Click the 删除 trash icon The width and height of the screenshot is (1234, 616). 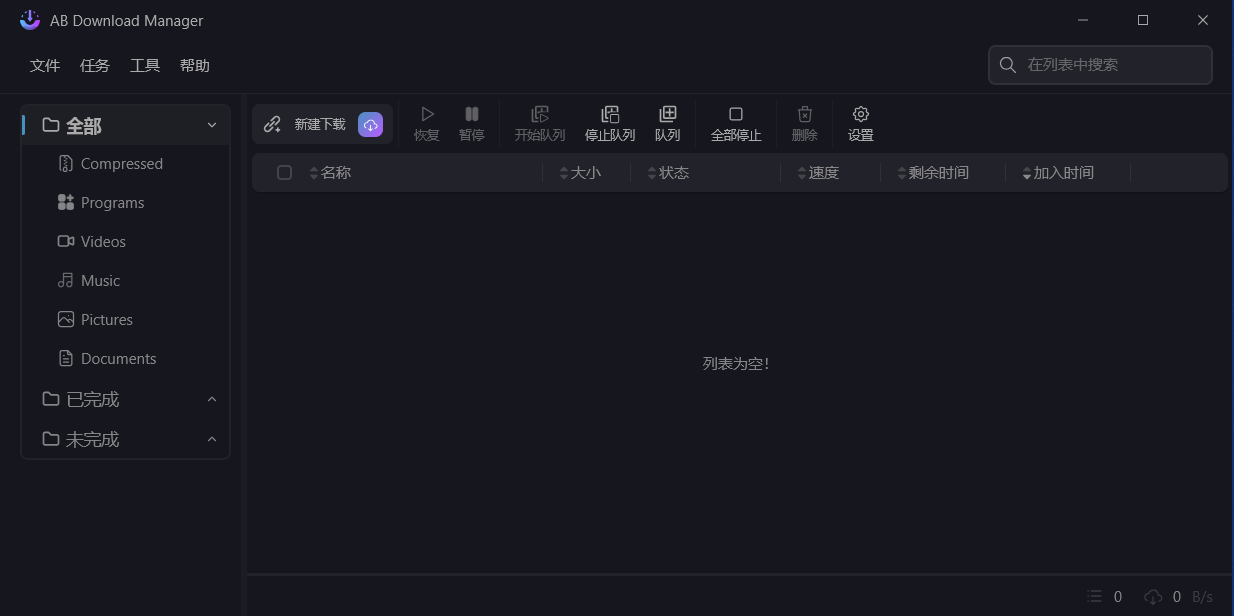(805, 114)
